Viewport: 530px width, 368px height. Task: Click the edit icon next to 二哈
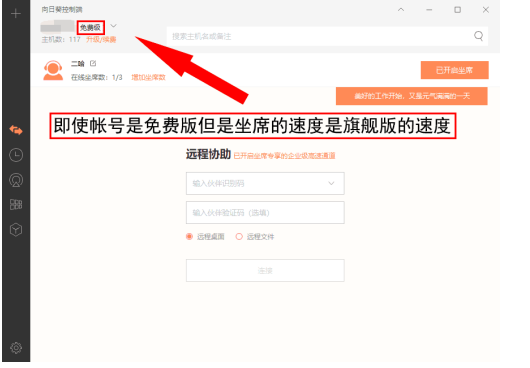93,63
